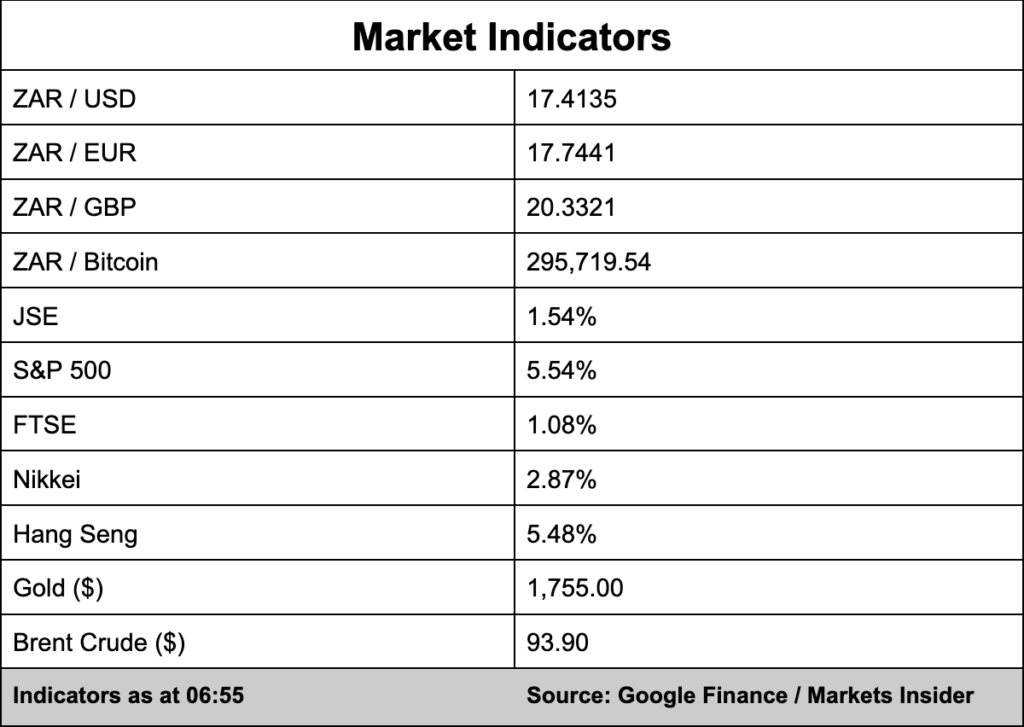Click the JSE 1.54% value
Viewport: 1024px width, 727px height.
[x=562, y=317]
